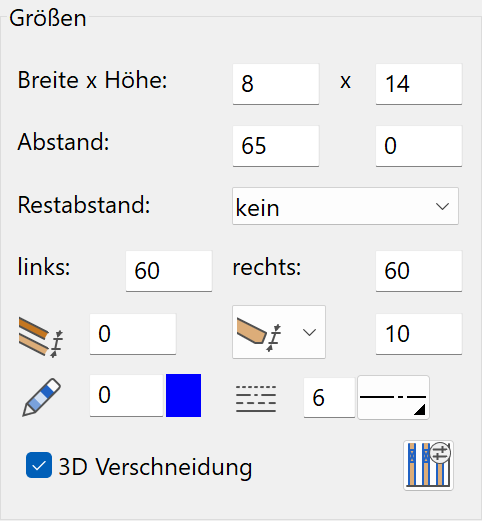
Task: Expand the beam end-cut type dropdown arrow
Action: tap(309, 332)
